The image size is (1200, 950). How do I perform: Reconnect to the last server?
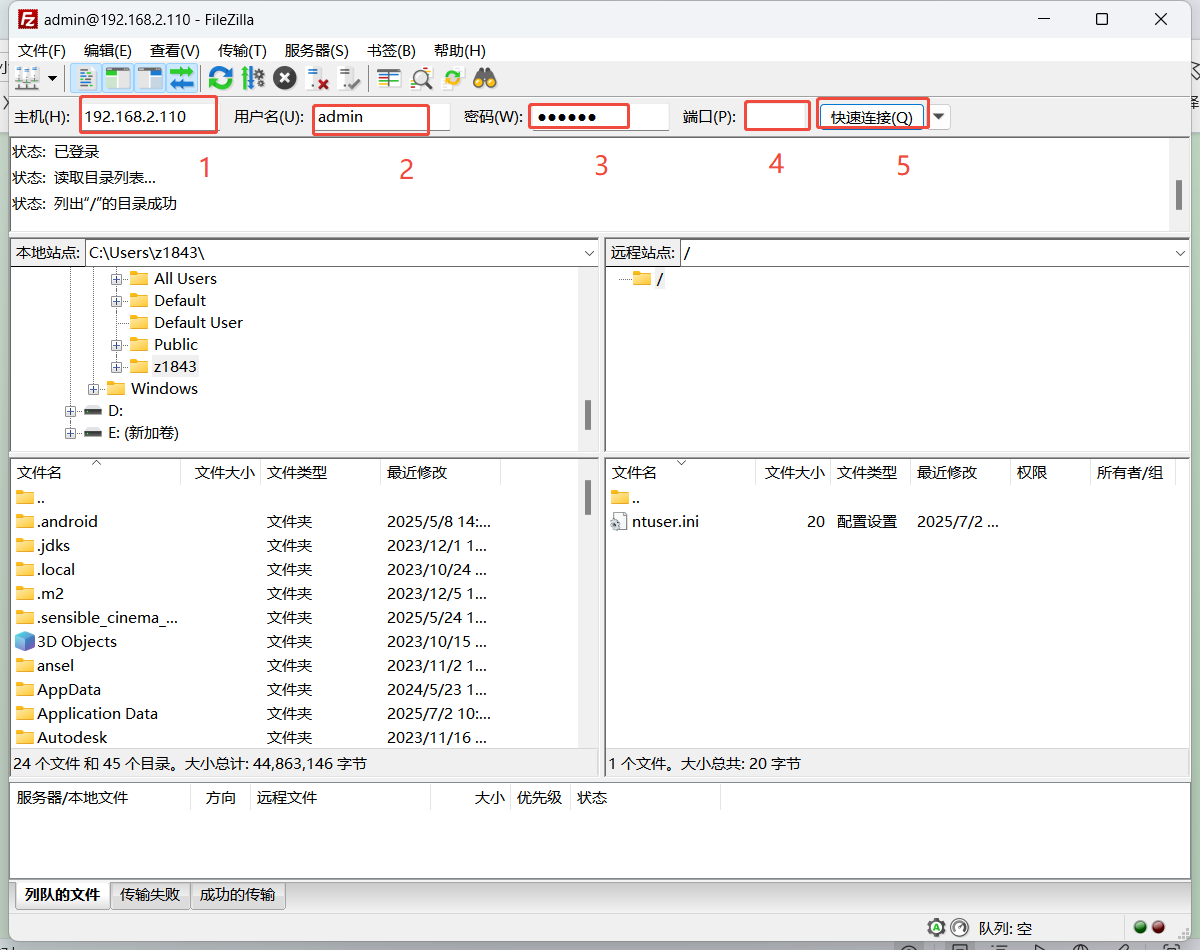click(349, 78)
